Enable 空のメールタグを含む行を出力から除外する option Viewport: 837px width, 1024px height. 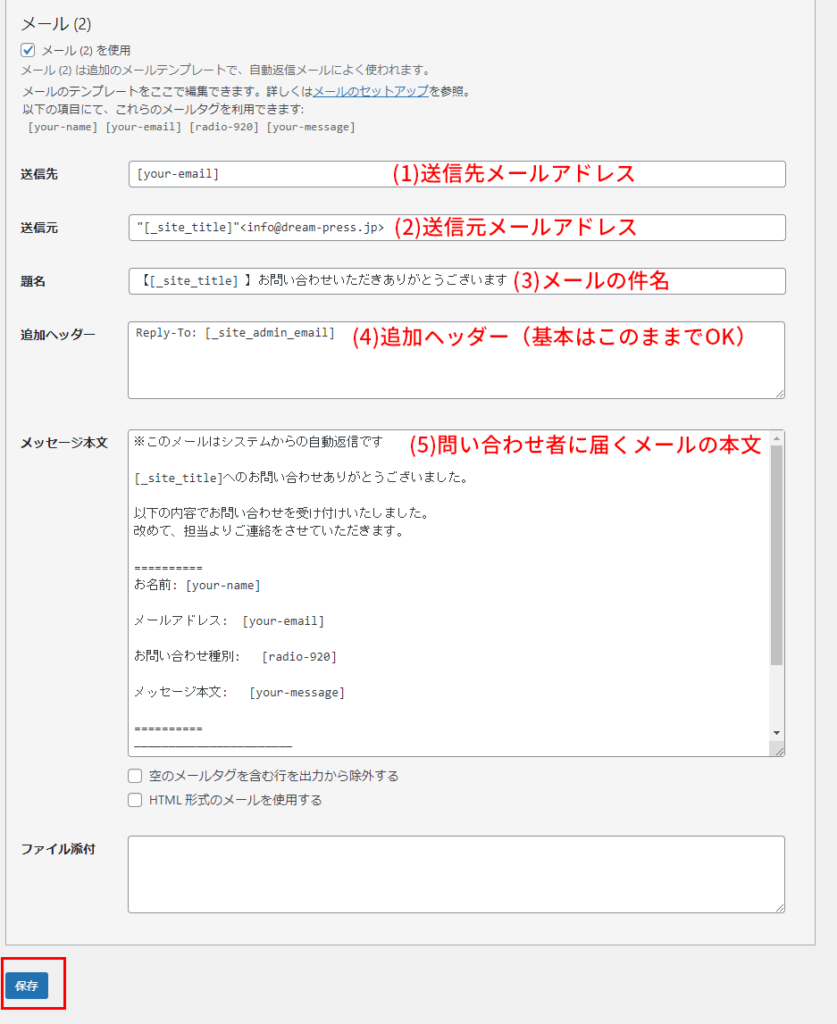coord(135,776)
